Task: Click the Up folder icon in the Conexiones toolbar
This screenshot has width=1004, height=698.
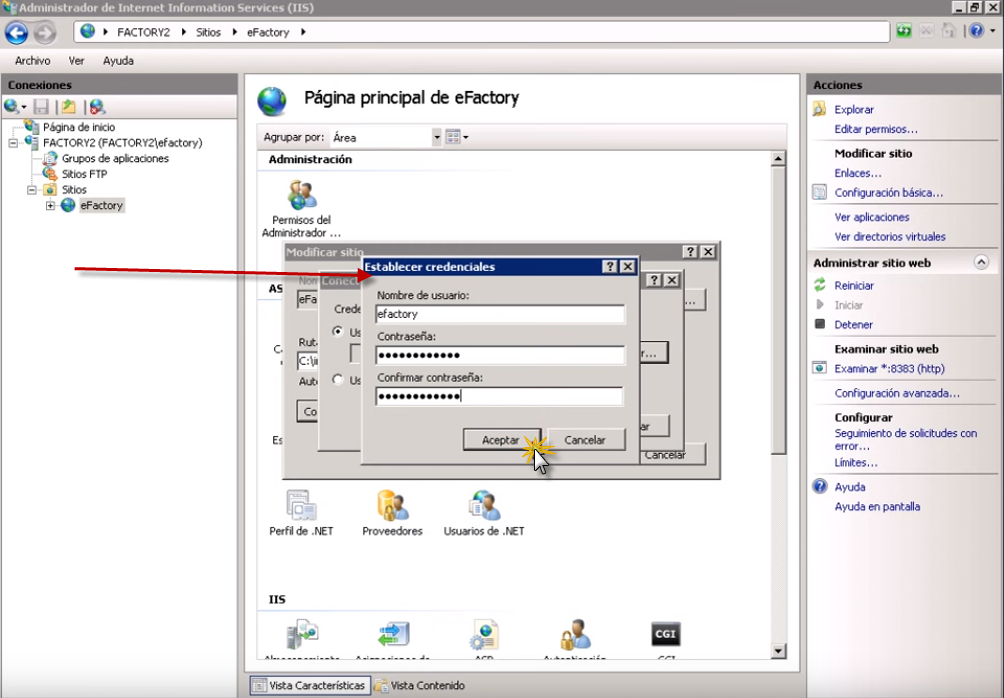Action: click(x=69, y=107)
